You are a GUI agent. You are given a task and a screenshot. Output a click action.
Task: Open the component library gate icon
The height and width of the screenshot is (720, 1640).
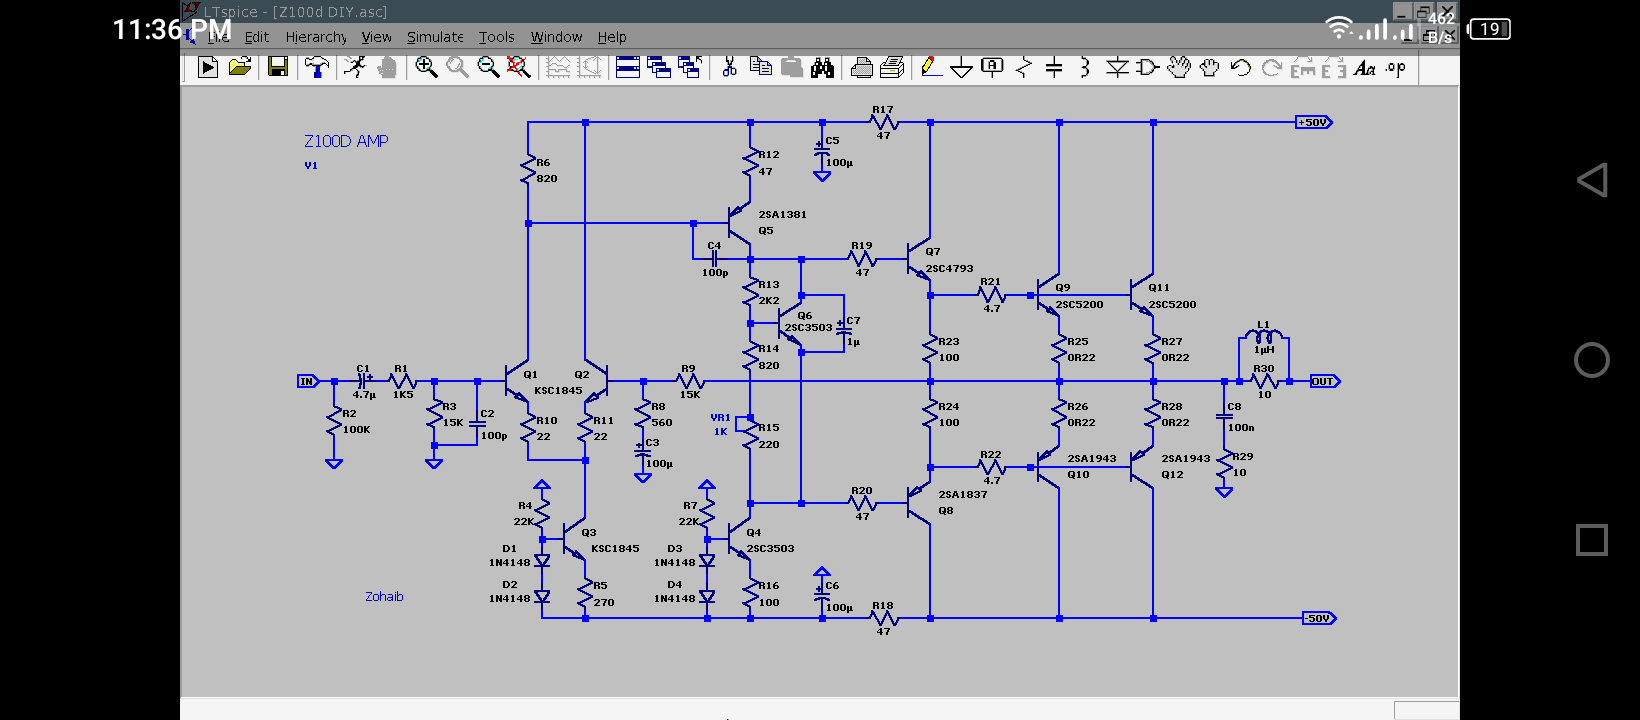(x=1148, y=67)
